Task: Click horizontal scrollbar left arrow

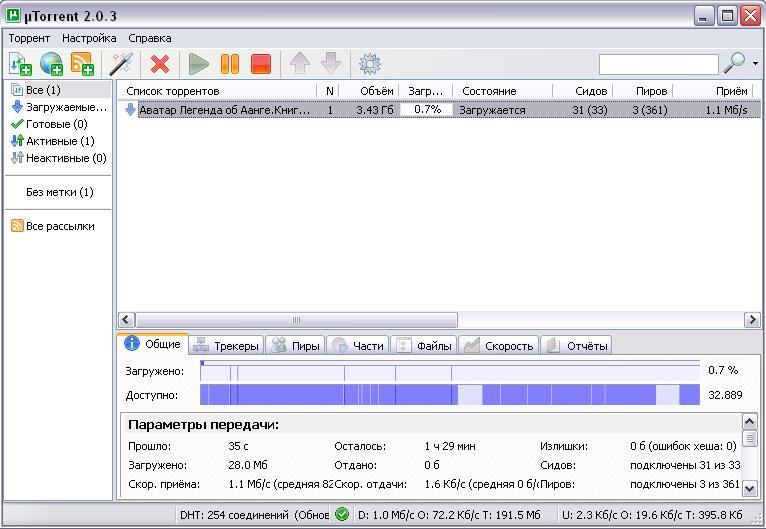Action: tap(126, 320)
